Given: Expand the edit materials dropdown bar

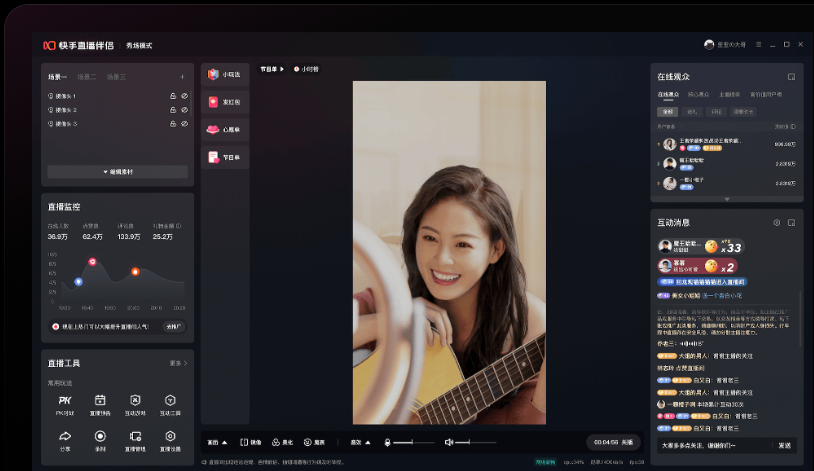Looking at the screenshot, I should click(118, 172).
